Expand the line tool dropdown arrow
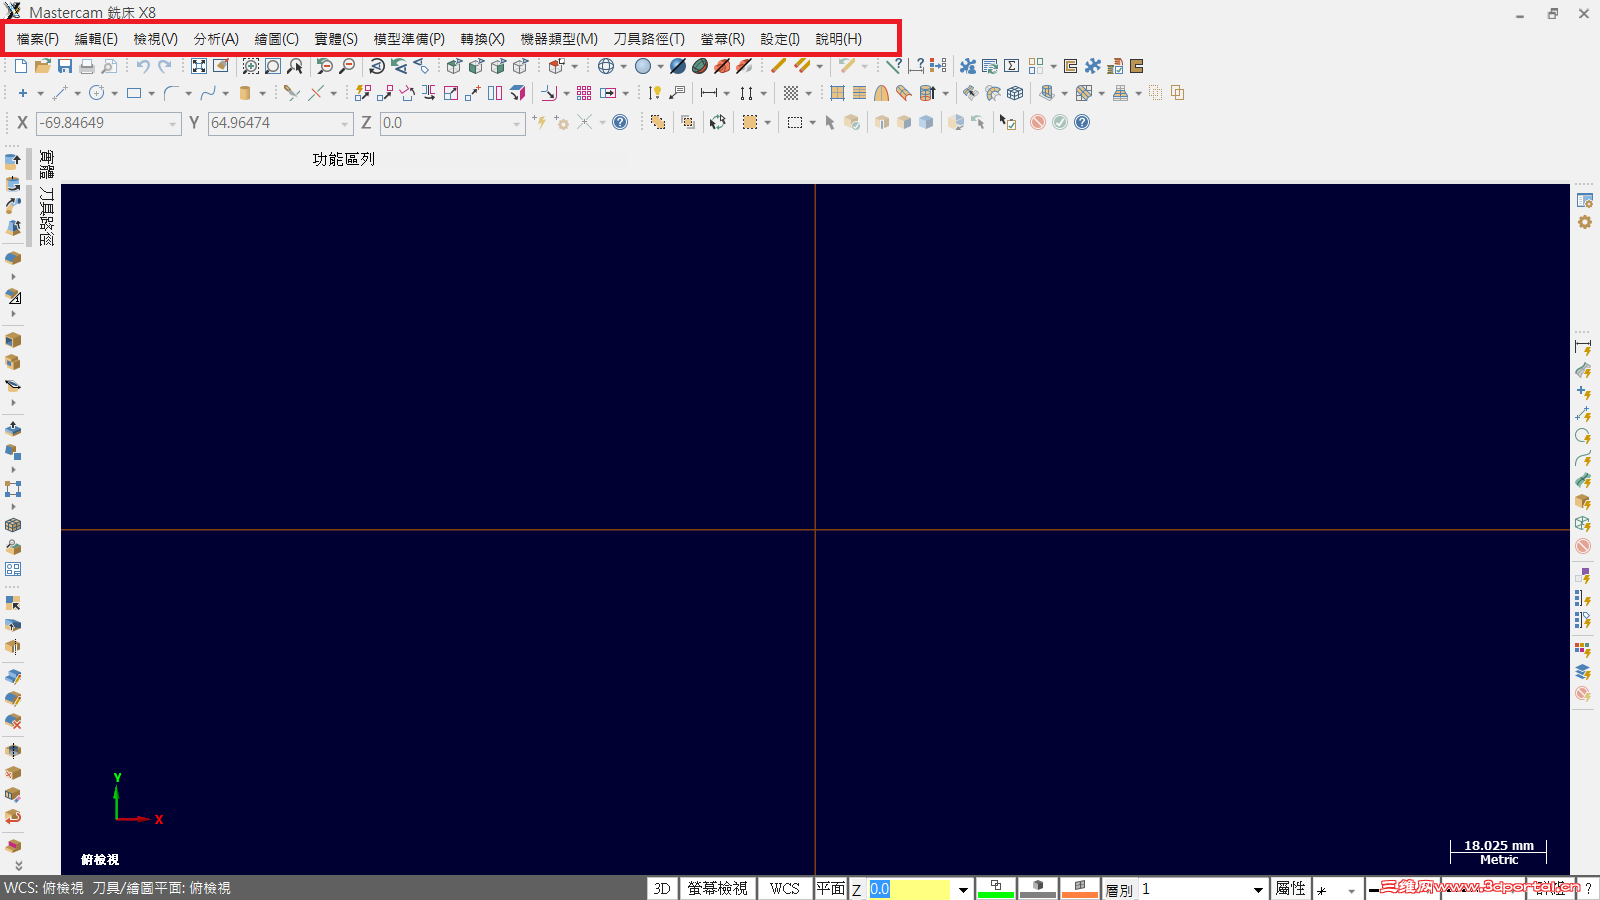The height and width of the screenshot is (900, 1600). (x=77, y=93)
